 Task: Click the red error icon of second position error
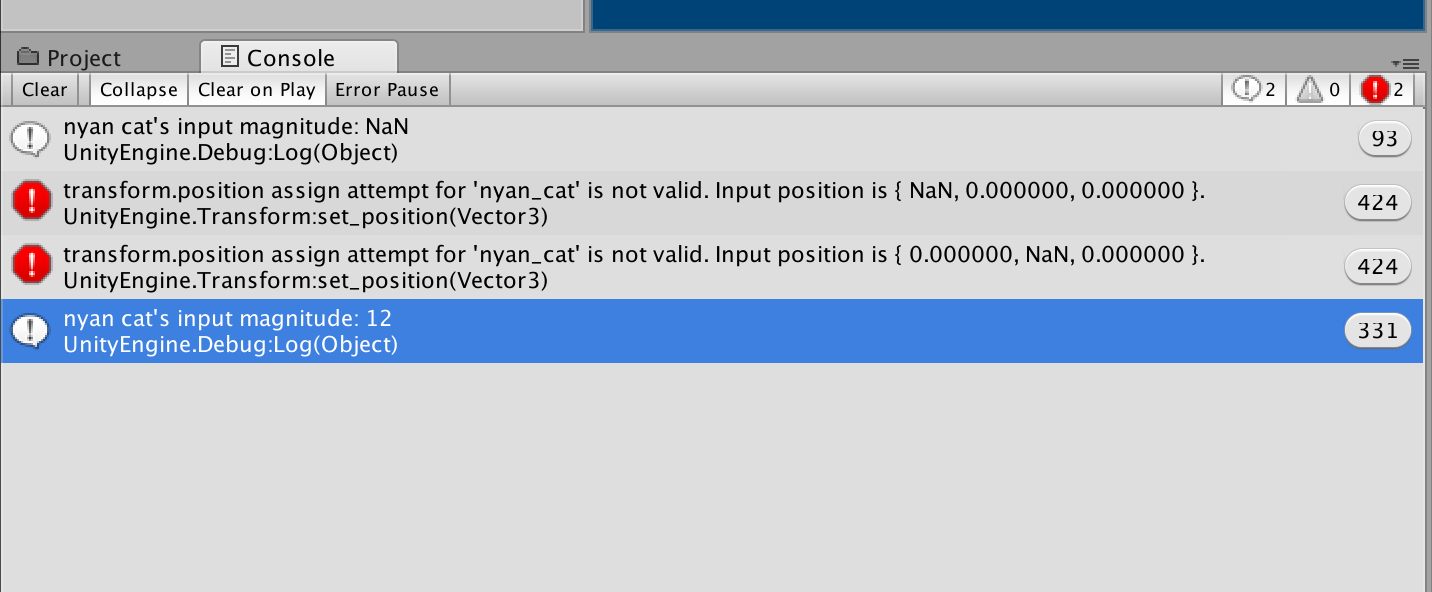[31, 267]
